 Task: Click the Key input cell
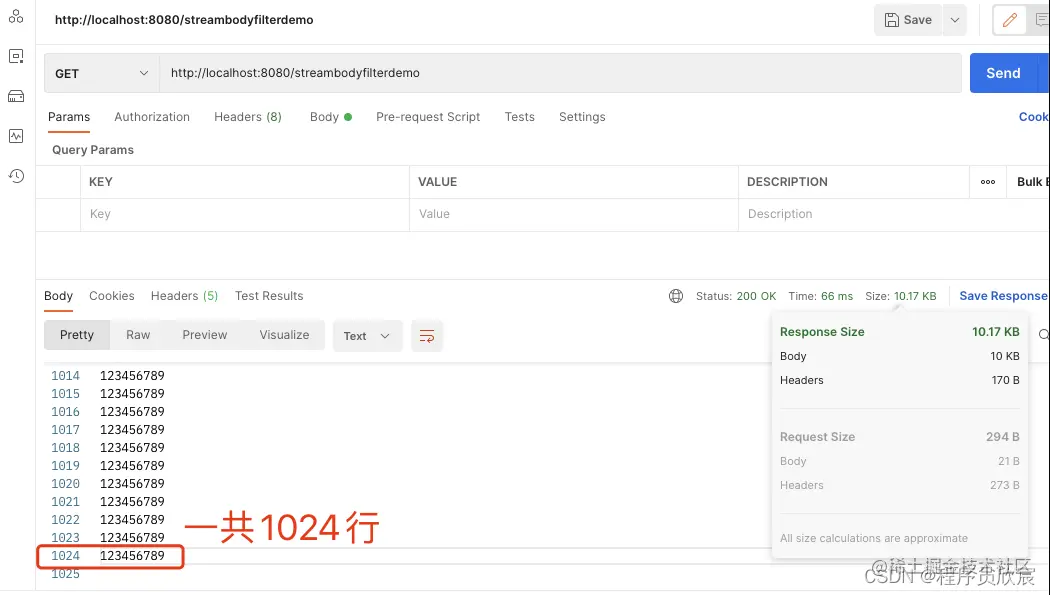245,214
